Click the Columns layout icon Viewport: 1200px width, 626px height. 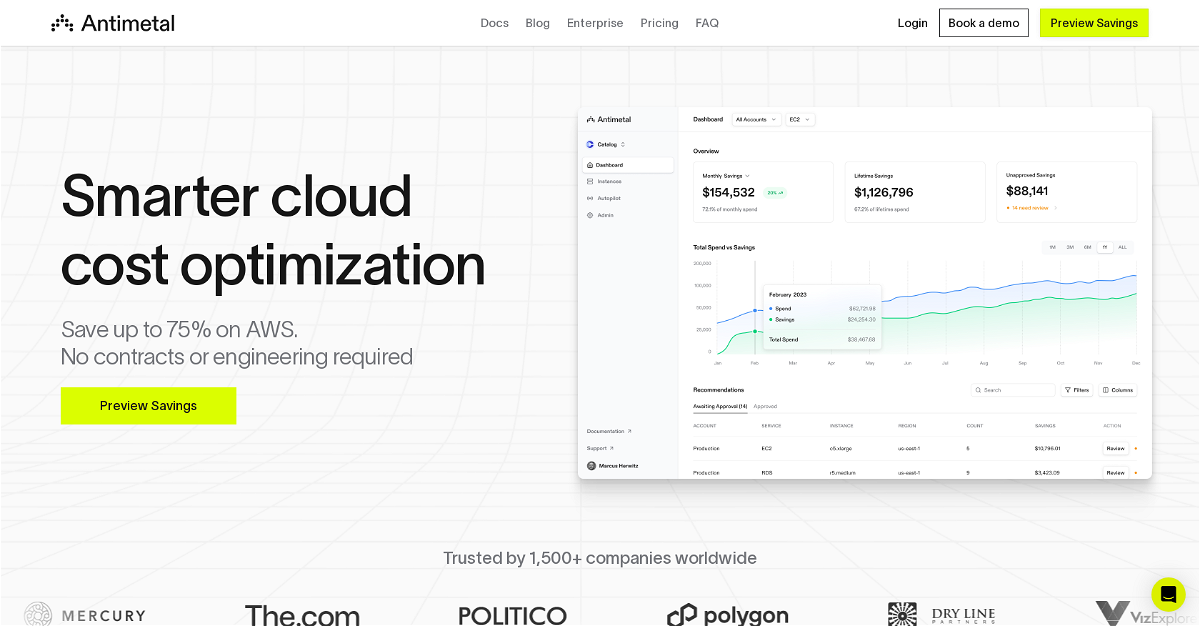(1106, 390)
